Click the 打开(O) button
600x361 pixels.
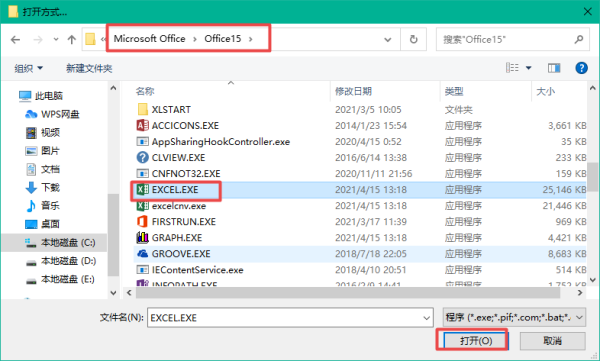click(x=476, y=340)
